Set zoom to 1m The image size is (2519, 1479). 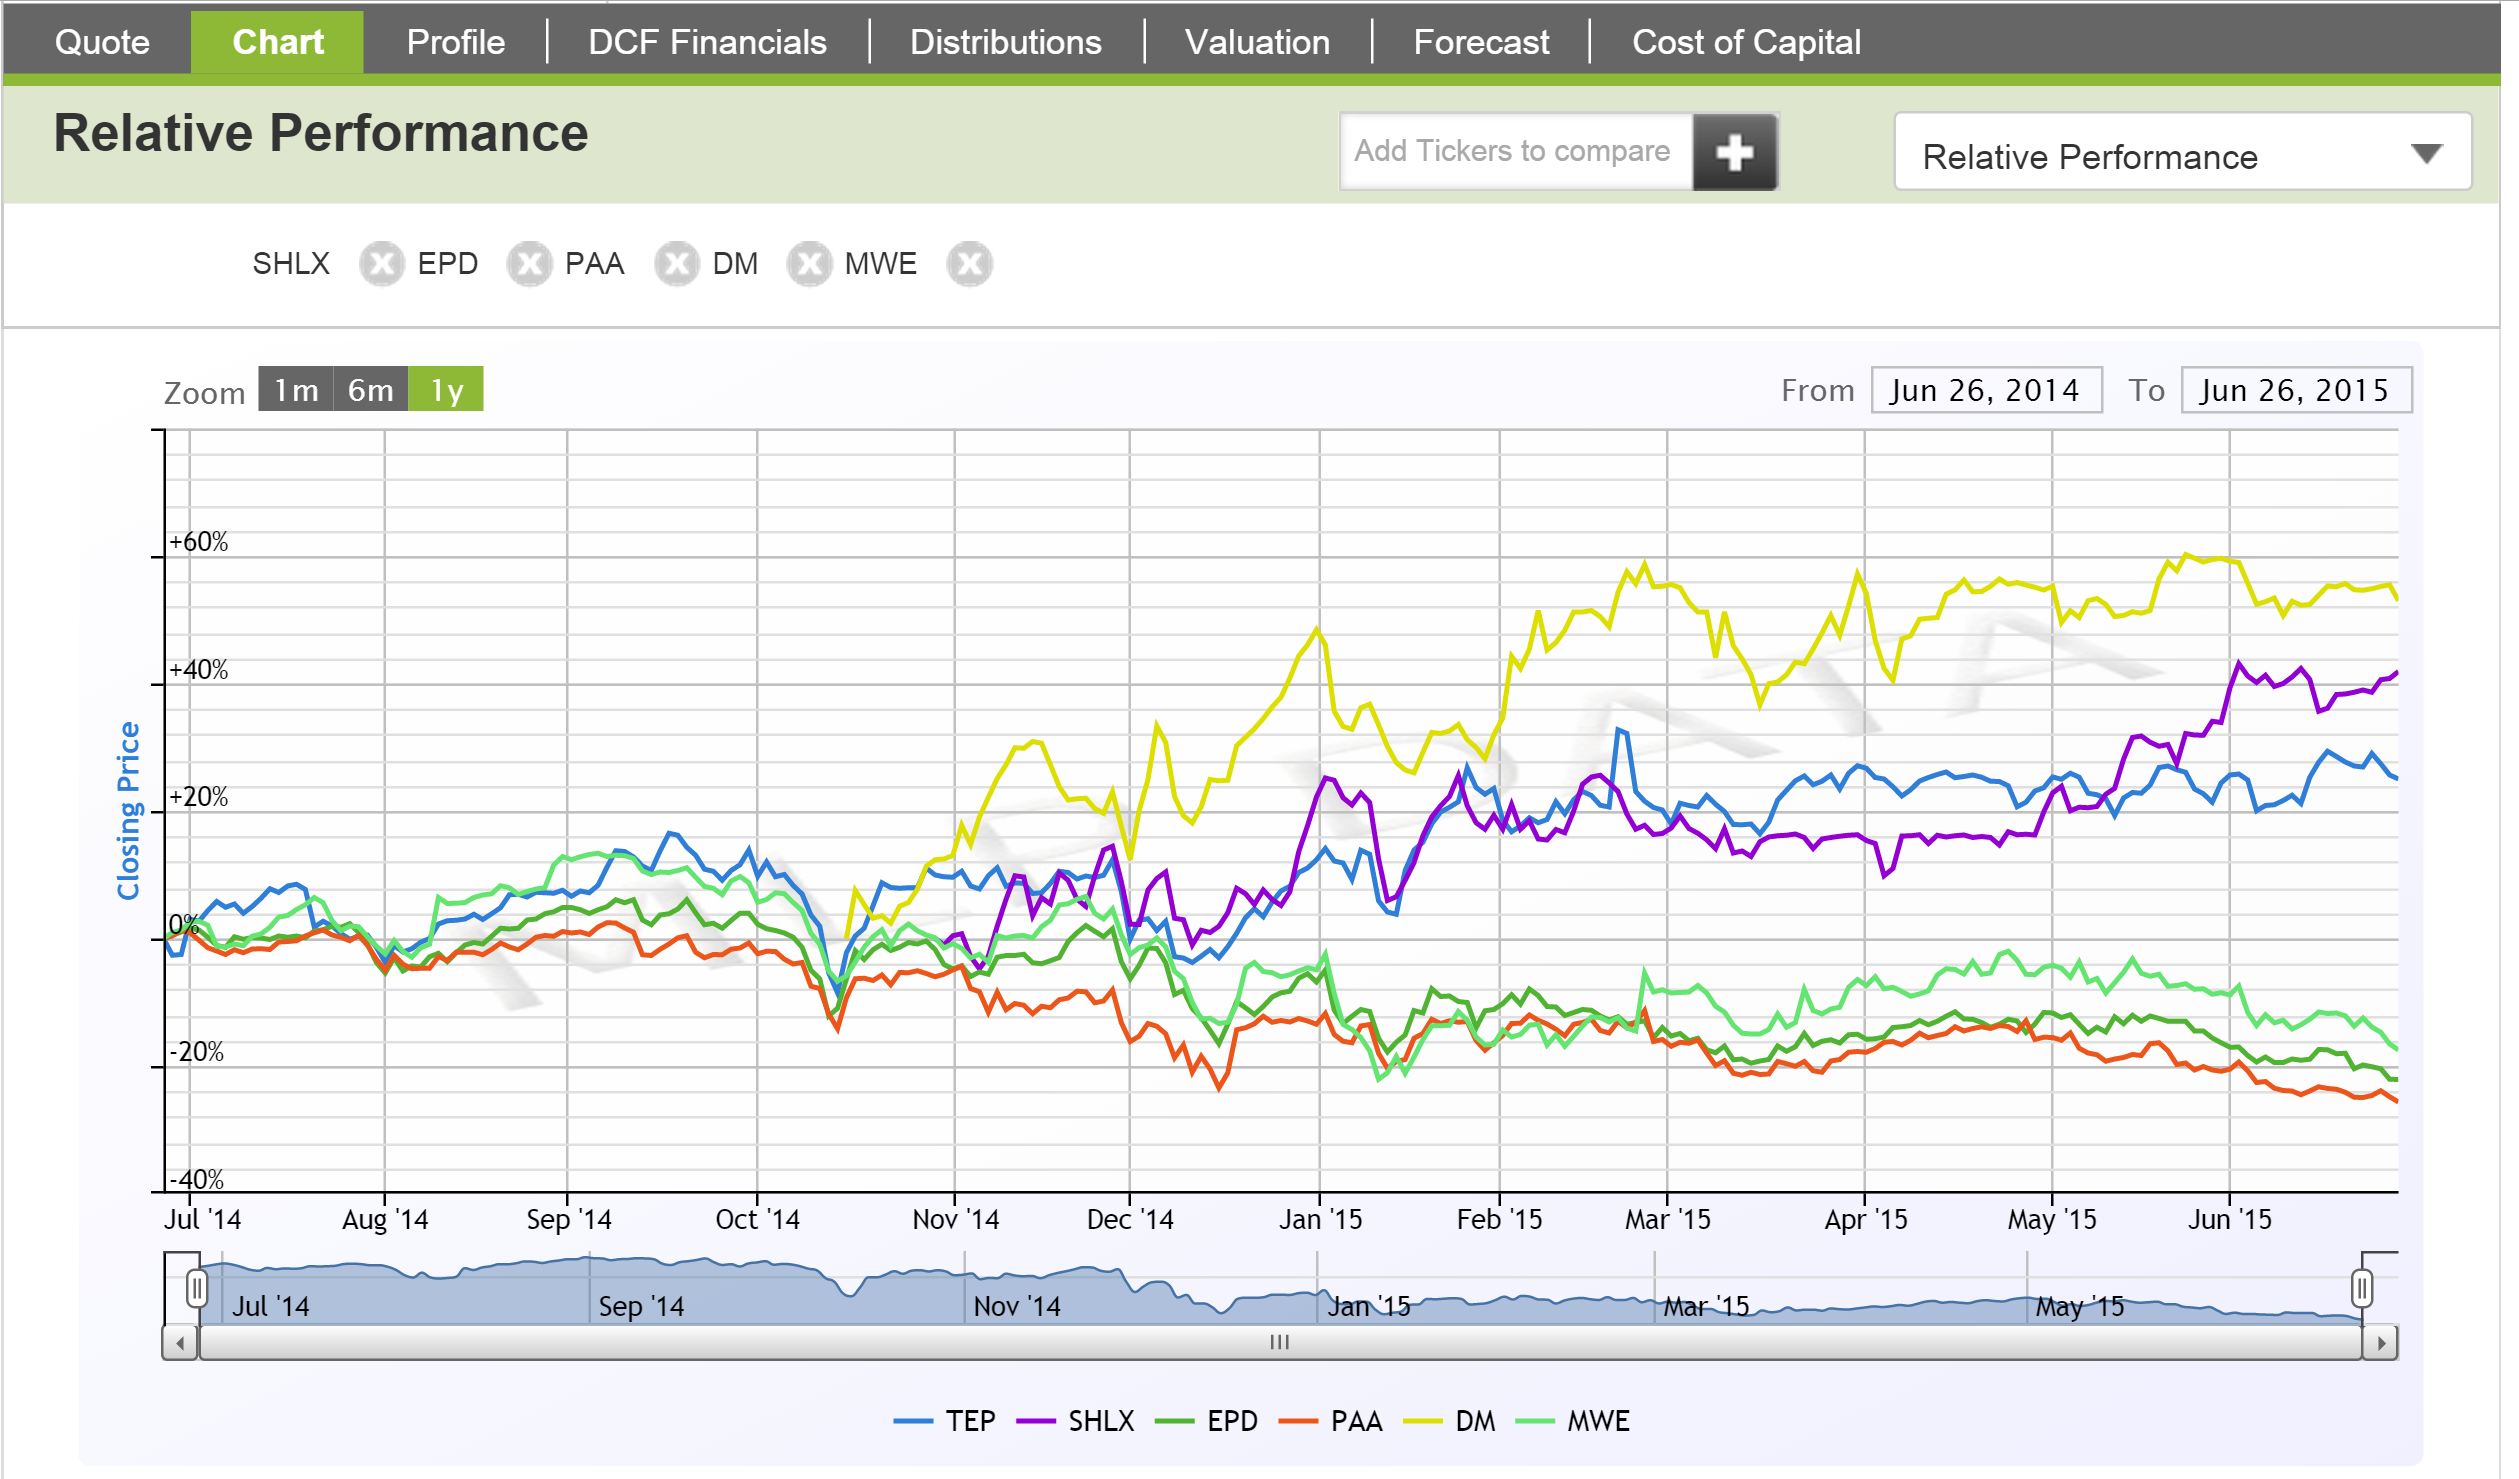(x=296, y=390)
